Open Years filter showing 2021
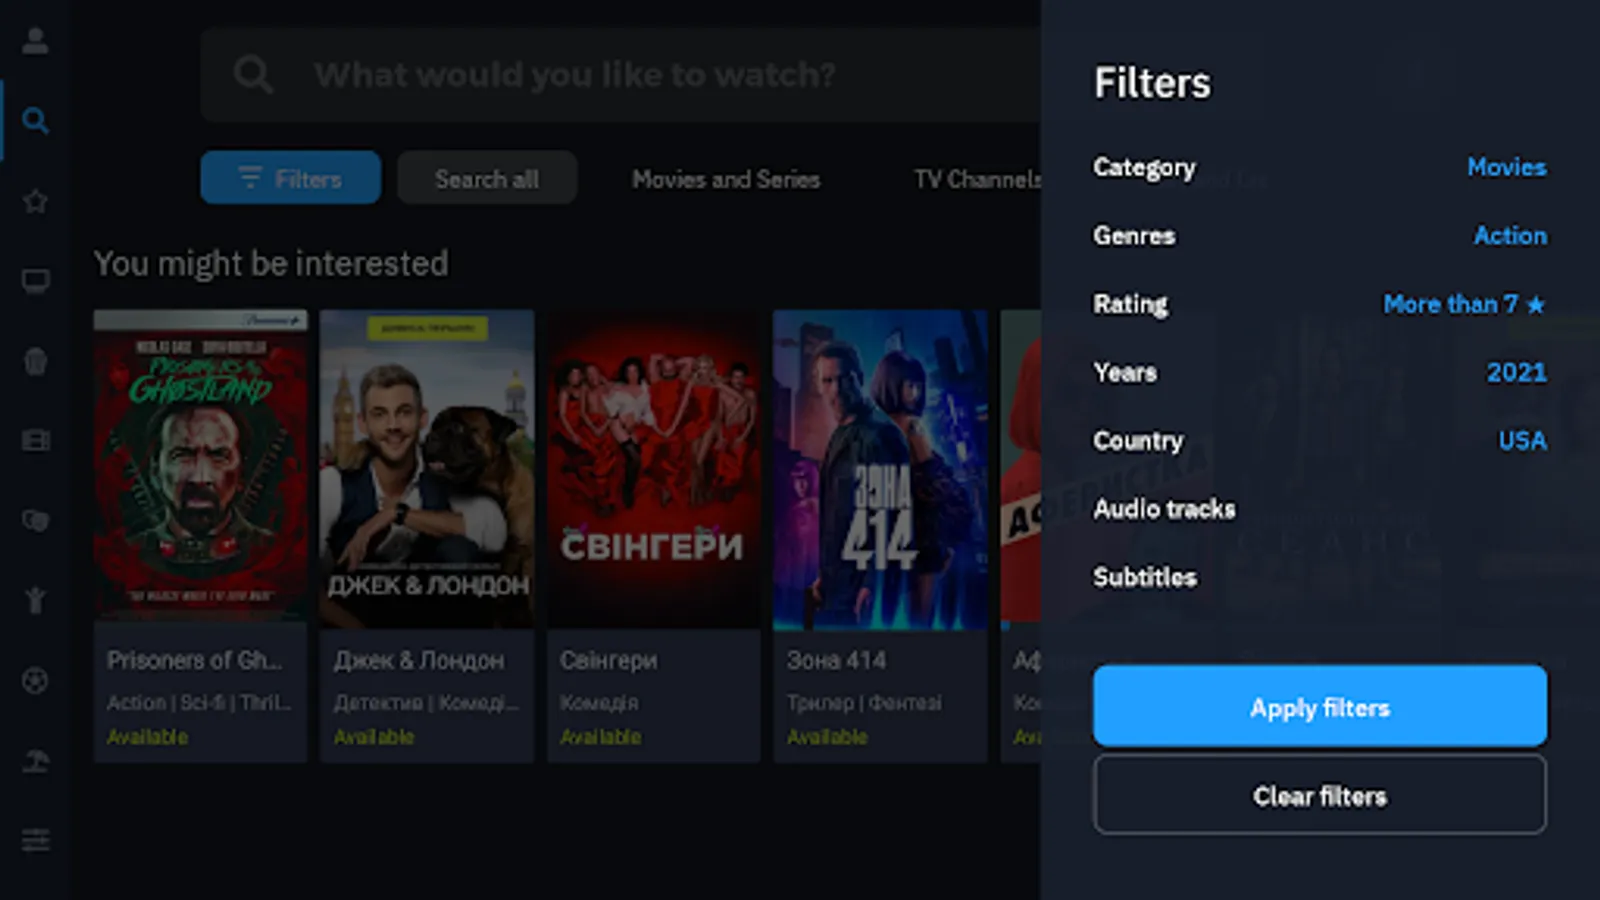 pyautogui.click(x=1319, y=372)
